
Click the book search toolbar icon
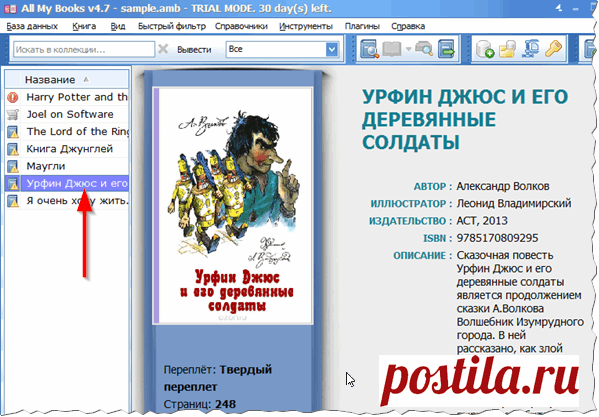coord(369,49)
